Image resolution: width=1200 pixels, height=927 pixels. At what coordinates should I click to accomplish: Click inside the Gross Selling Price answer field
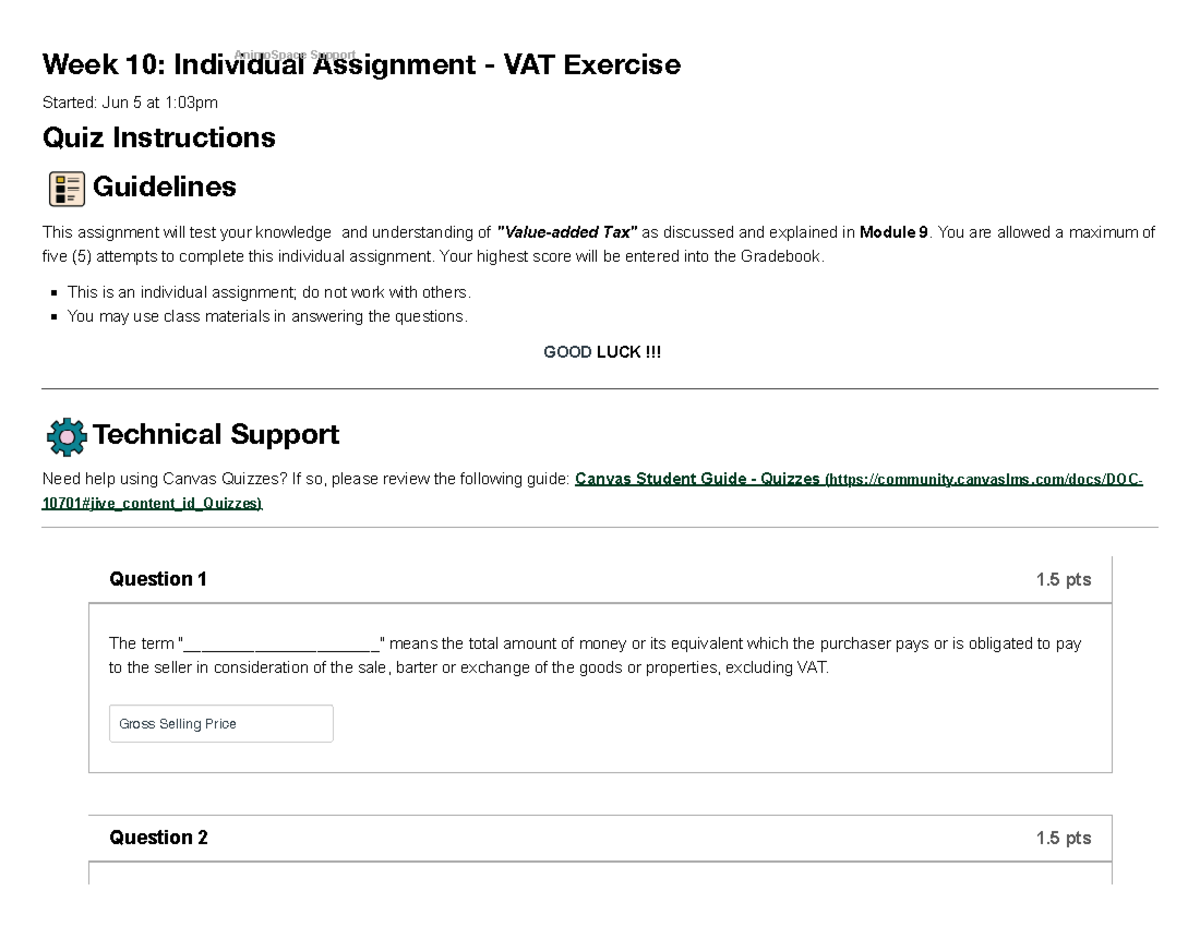pyautogui.click(x=220, y=723)
